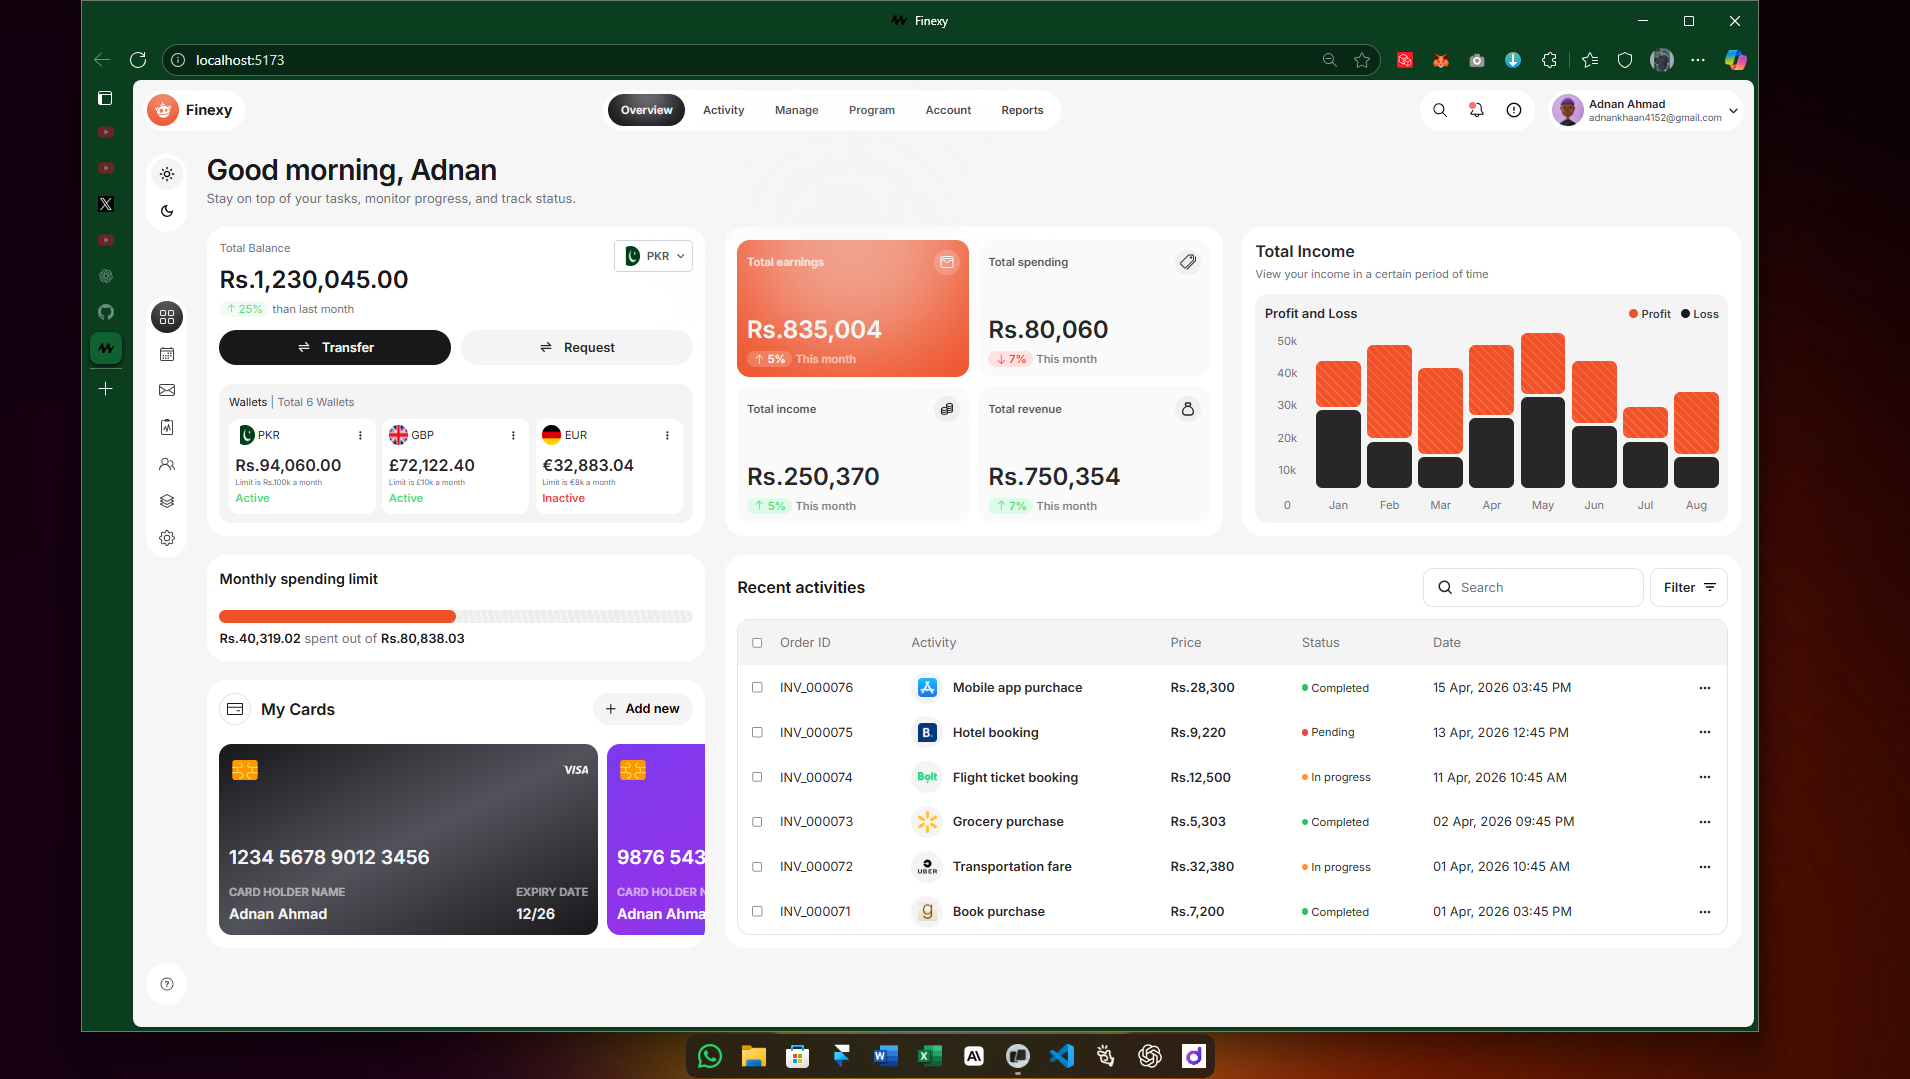Image resolution: width=1910 pixels, height=1079 pixels.
Task: Click the dashboard grid icon in the sidebar
Action: click(x=167, y=317)
